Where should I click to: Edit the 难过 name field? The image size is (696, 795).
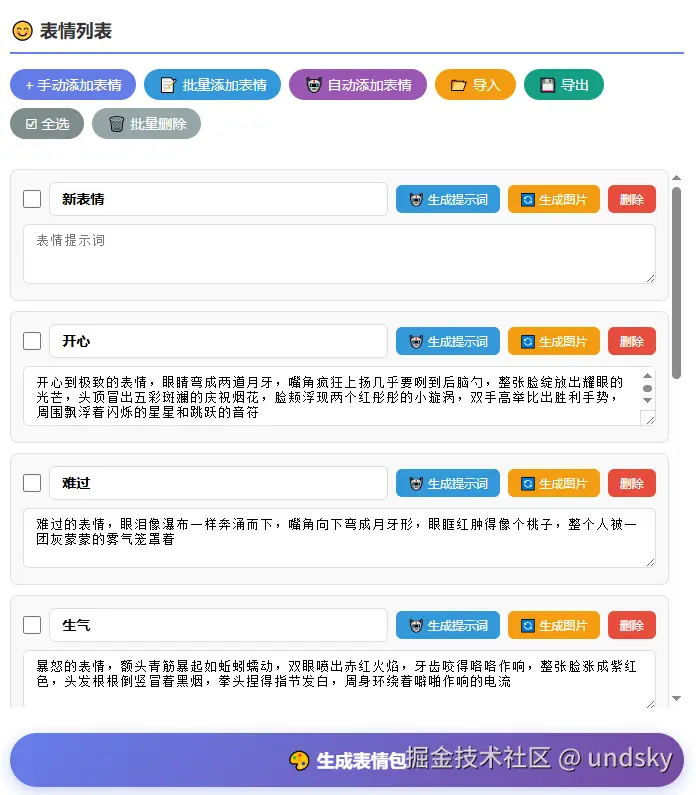tap(218, 483)
